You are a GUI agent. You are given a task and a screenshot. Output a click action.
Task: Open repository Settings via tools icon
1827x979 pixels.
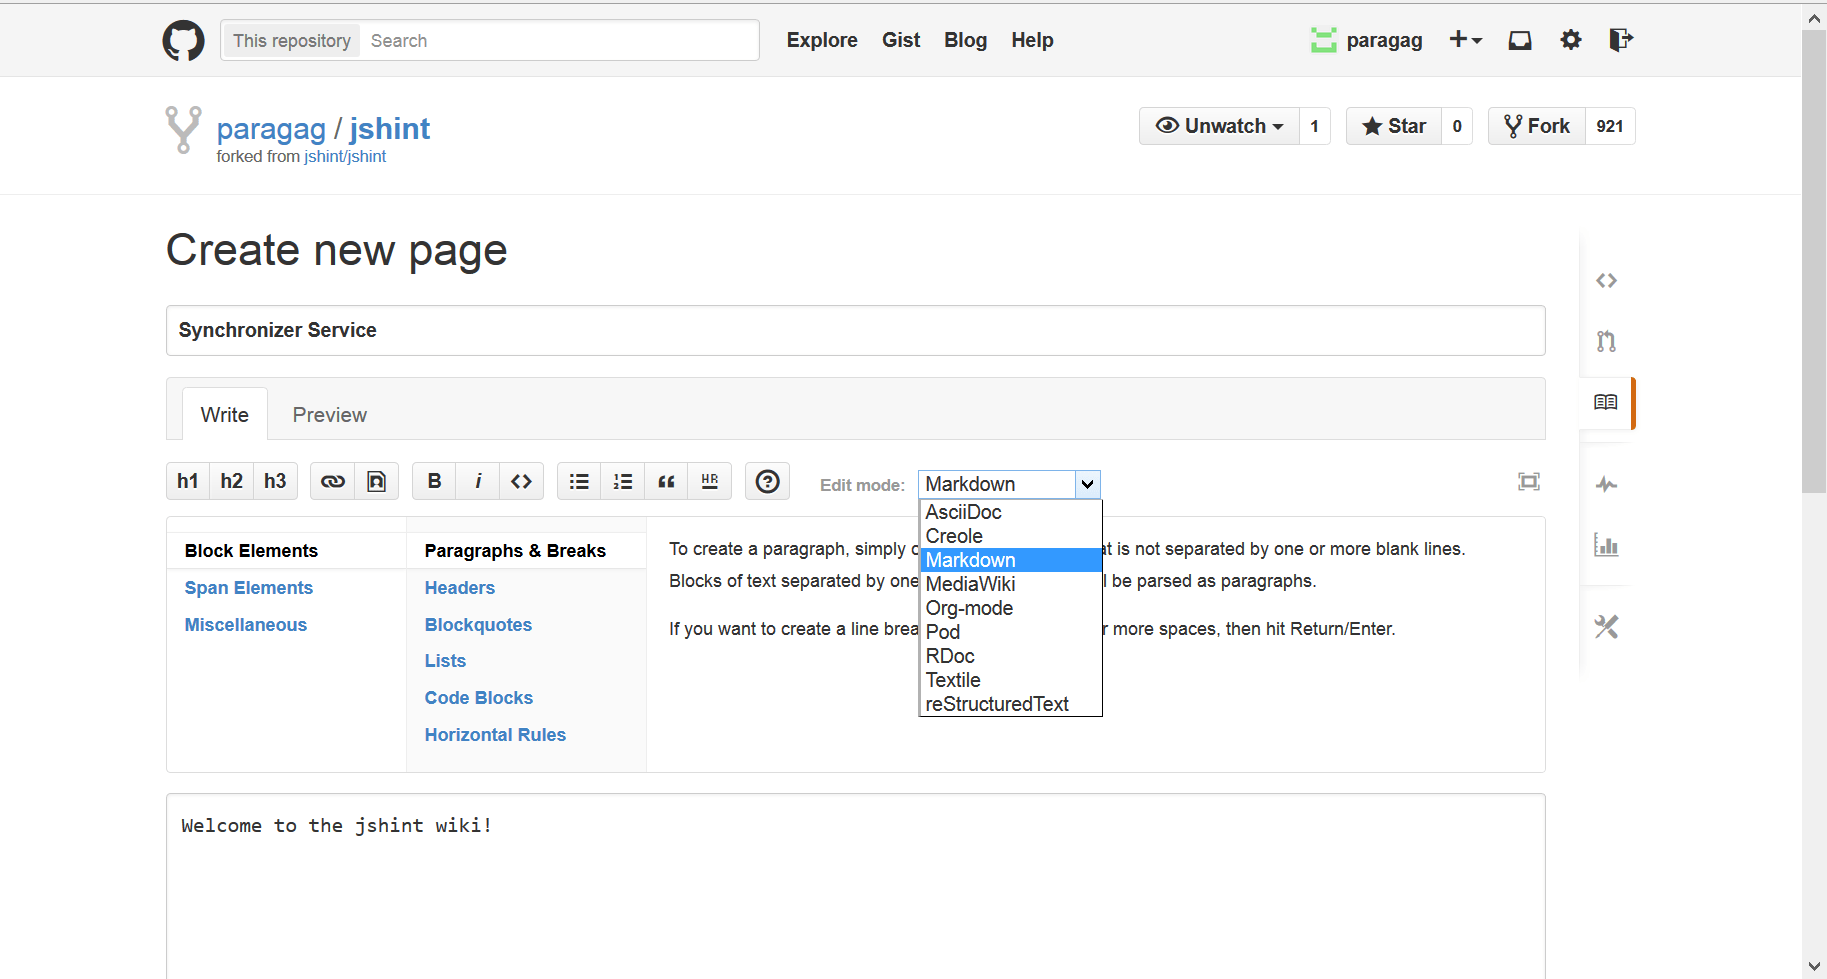pyautogui.click(x=1605, y=627)
